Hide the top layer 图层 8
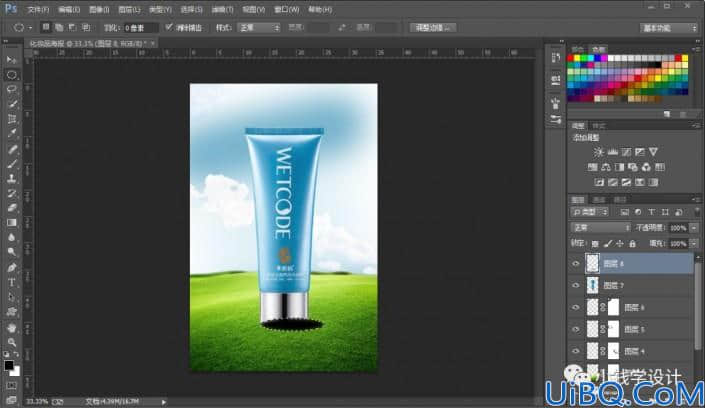This screenshot has width=705, height=408. 576,264
